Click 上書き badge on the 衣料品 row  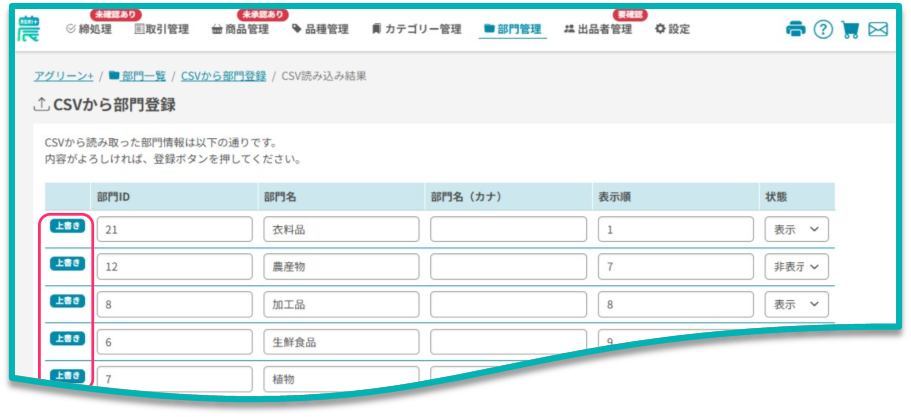[66, 226]
